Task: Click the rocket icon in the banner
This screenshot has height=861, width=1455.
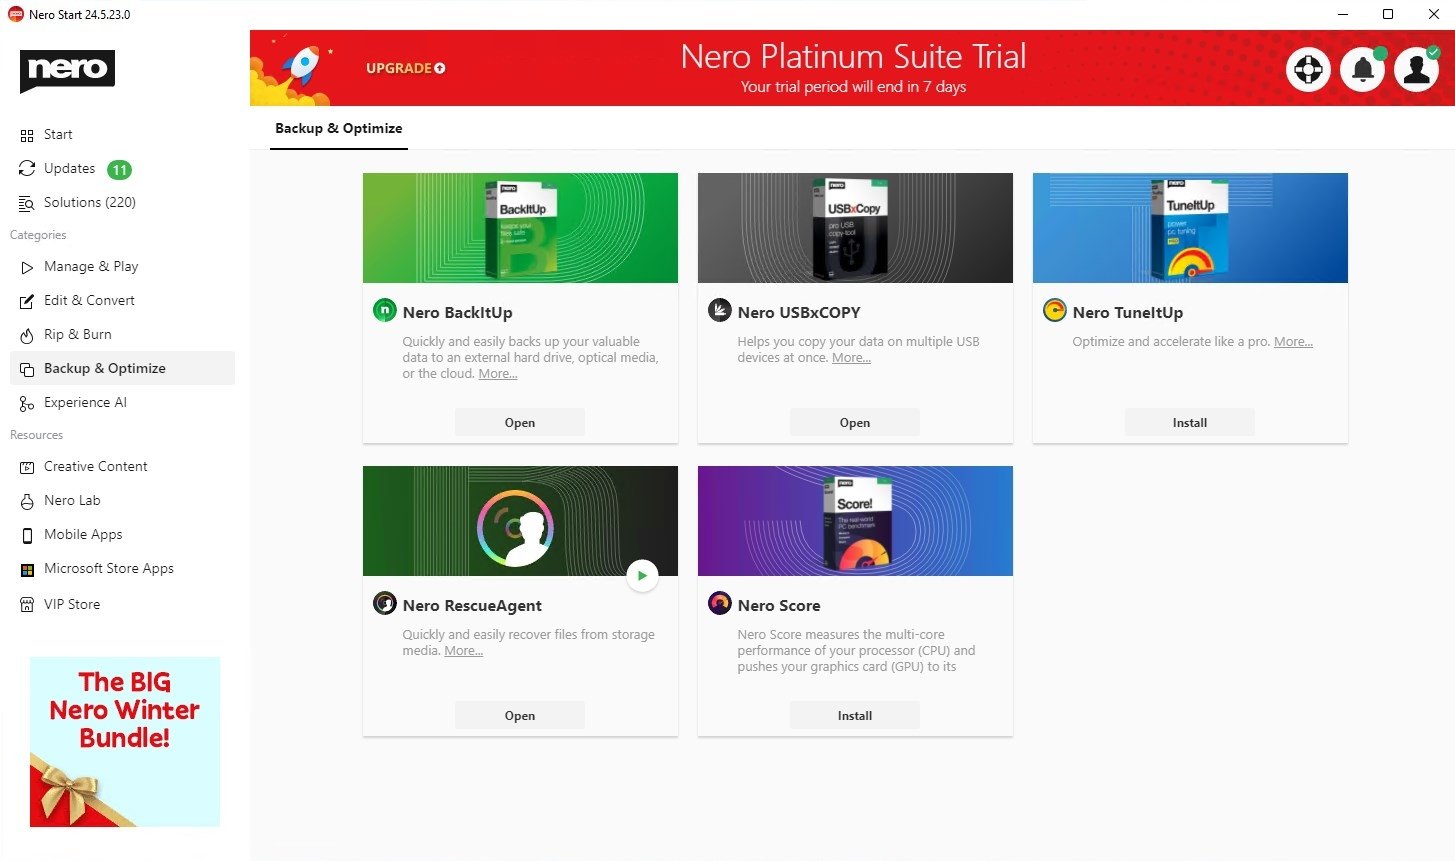Action: point(300,68)
